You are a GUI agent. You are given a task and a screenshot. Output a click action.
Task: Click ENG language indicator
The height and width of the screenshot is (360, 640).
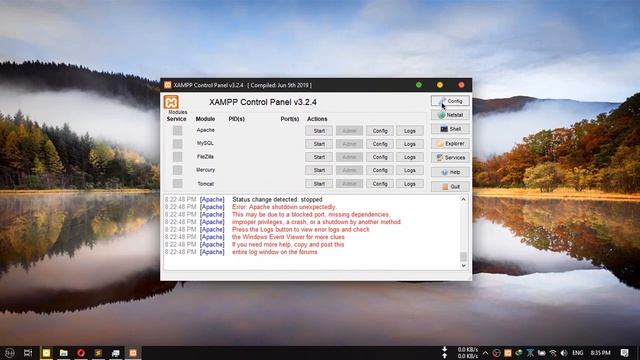point(578,353)
